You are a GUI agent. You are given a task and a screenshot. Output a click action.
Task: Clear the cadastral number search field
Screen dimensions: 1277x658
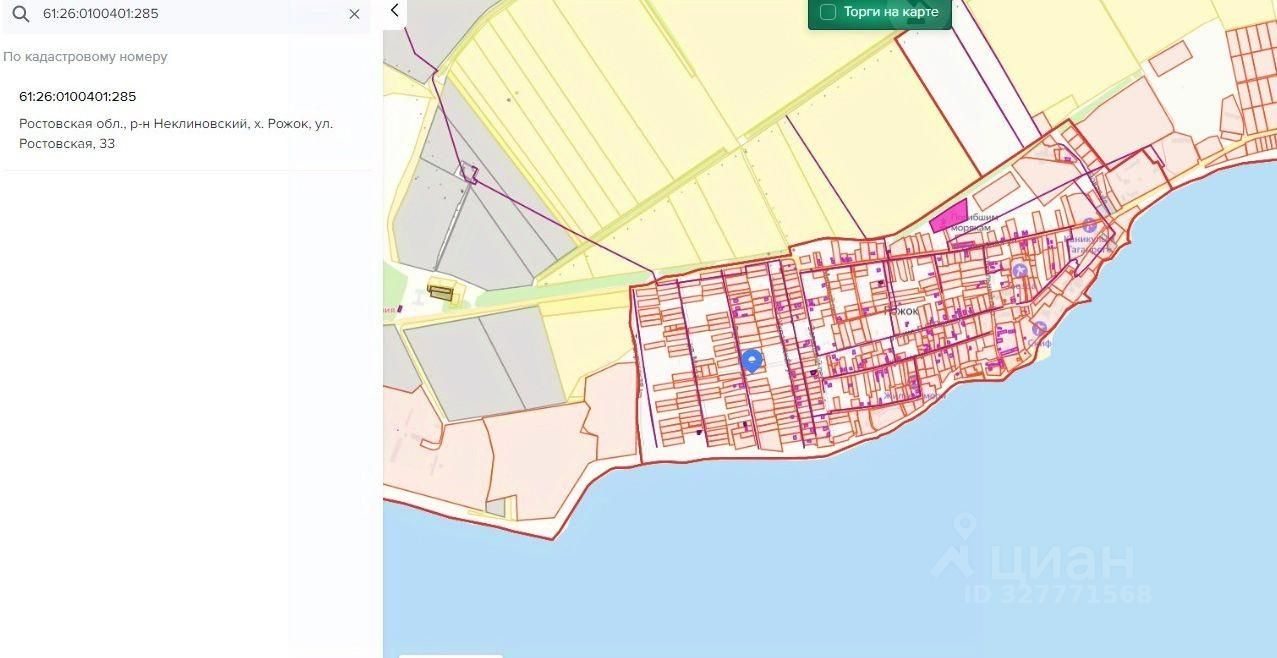(354, 14)
